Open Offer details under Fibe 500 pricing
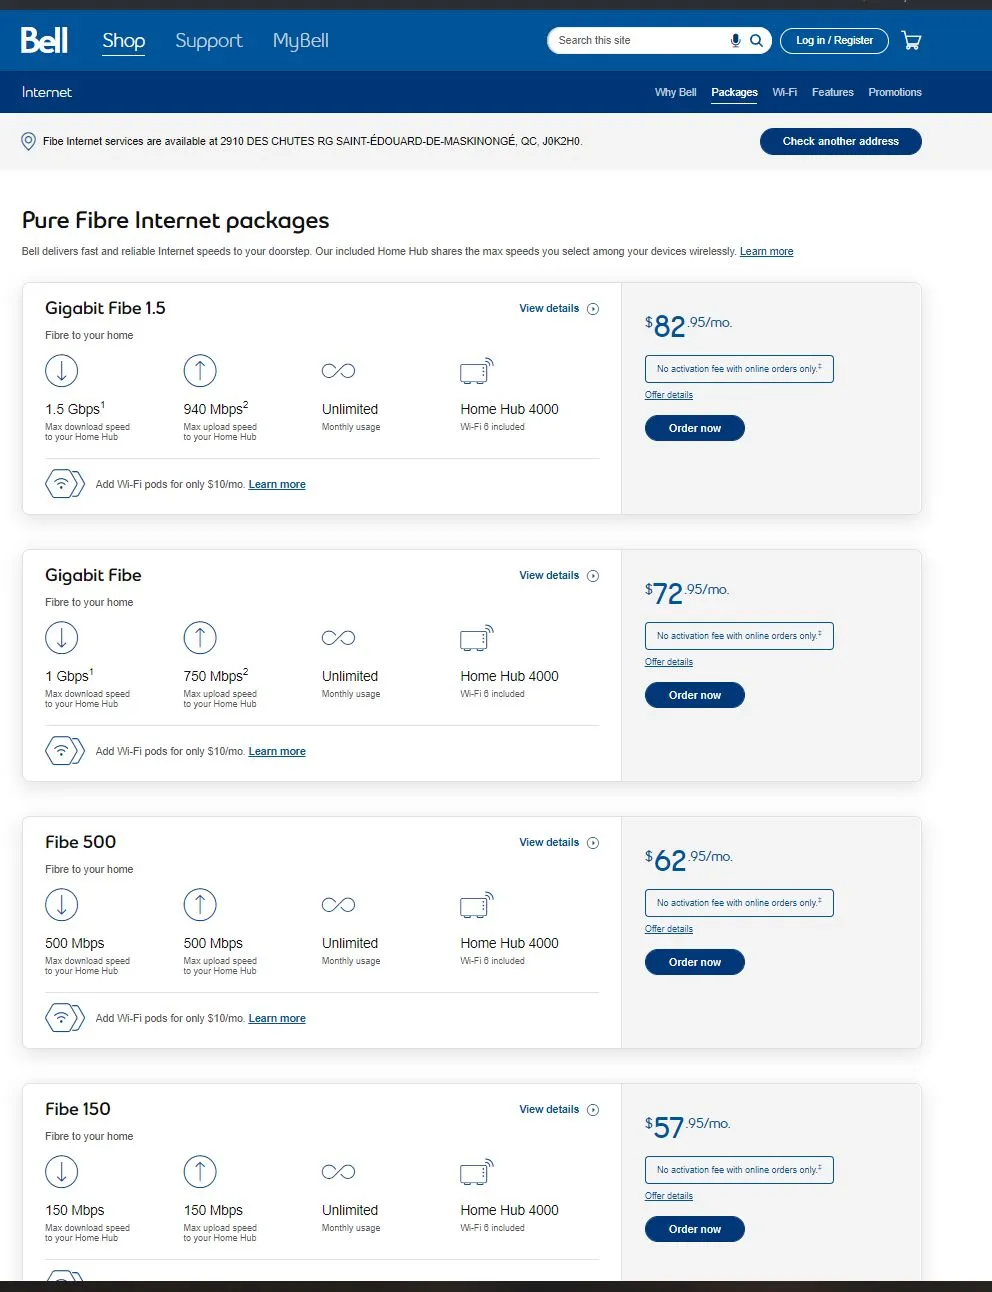Viewport: 992px width, 1292px height. point(668,928)
